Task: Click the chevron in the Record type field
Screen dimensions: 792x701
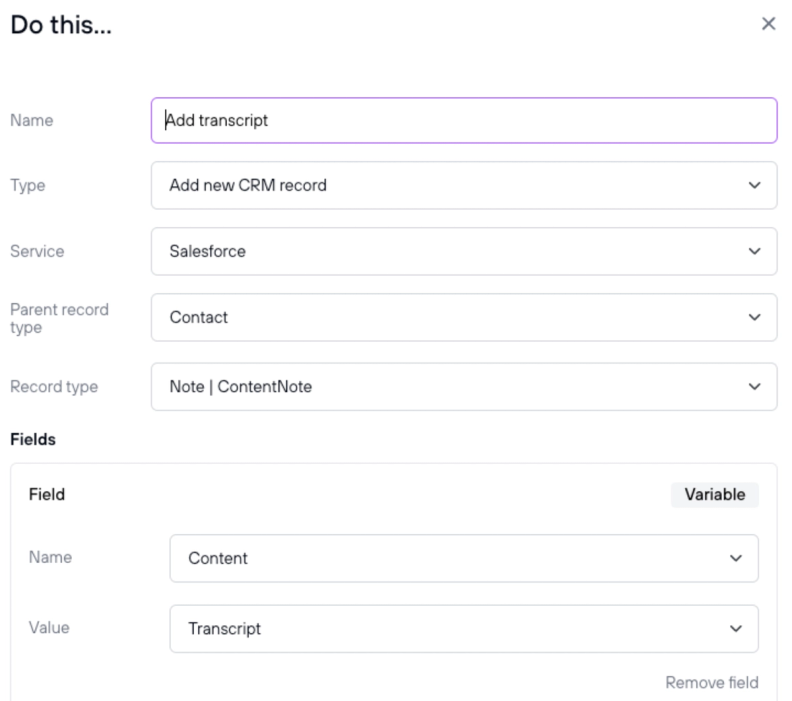Action: coord(754,387)
